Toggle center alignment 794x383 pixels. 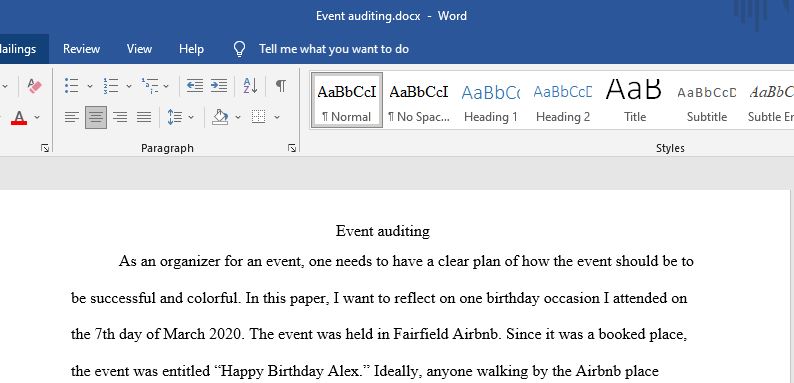click(96, 118)
